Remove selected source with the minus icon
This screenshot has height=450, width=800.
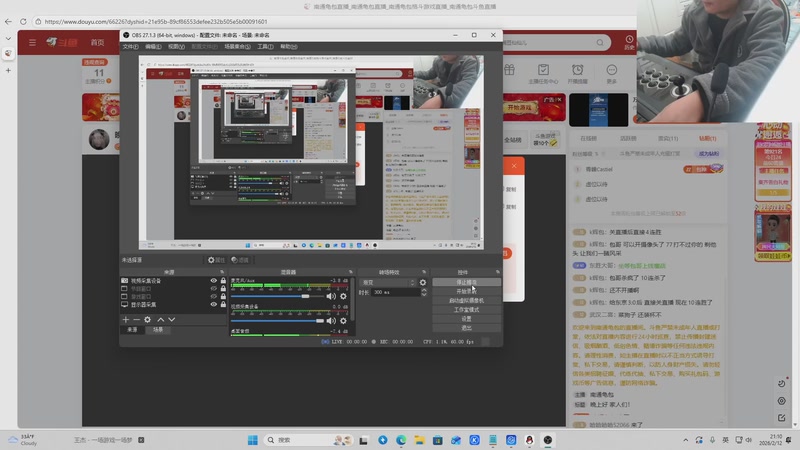[136, 319]
